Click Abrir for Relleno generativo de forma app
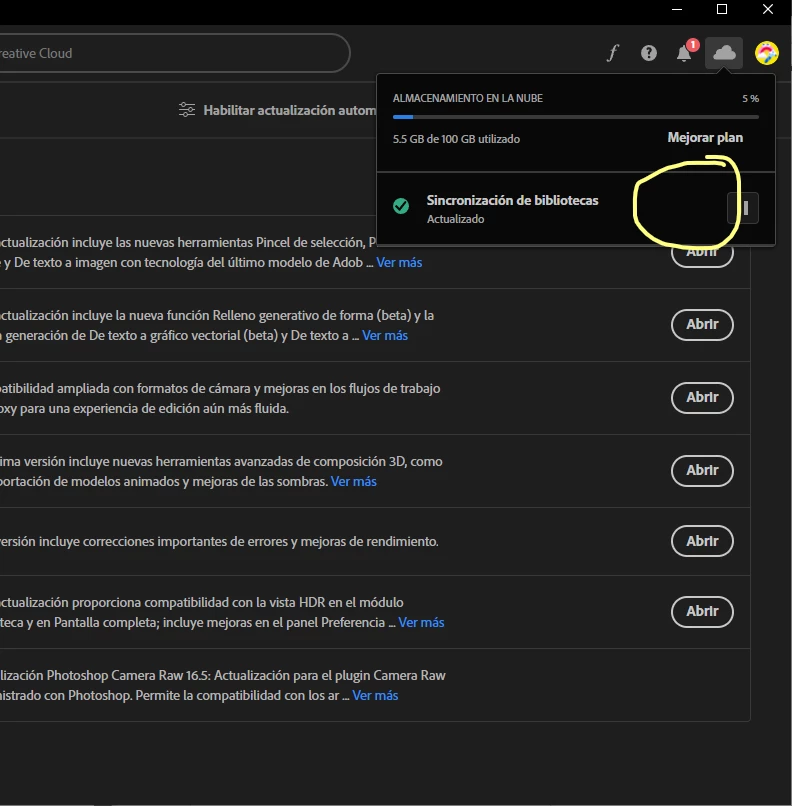The image size is (792, 806). pyautogui.click(x=702, y=324)
